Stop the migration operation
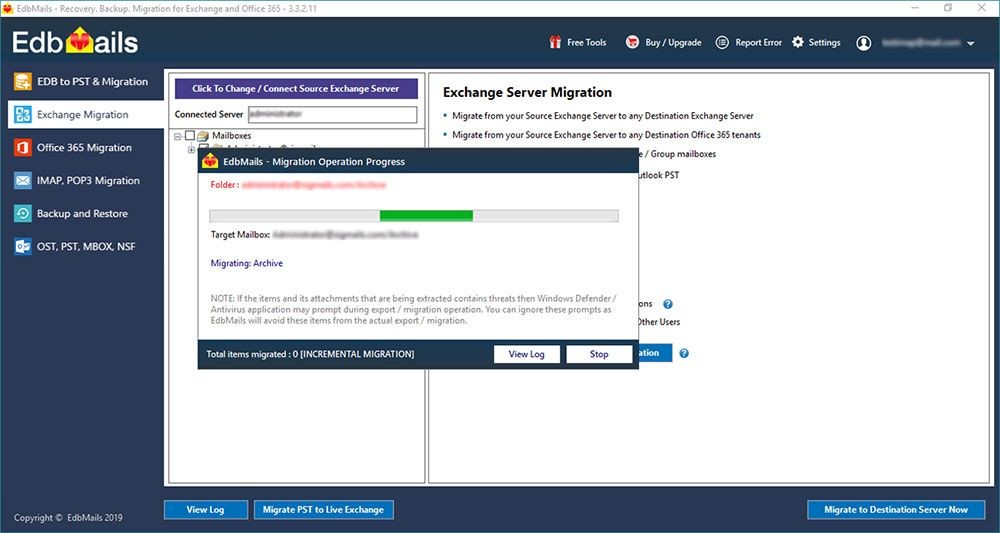The height and width of the screenshot is (533, 1000). [x=599, y=354]
